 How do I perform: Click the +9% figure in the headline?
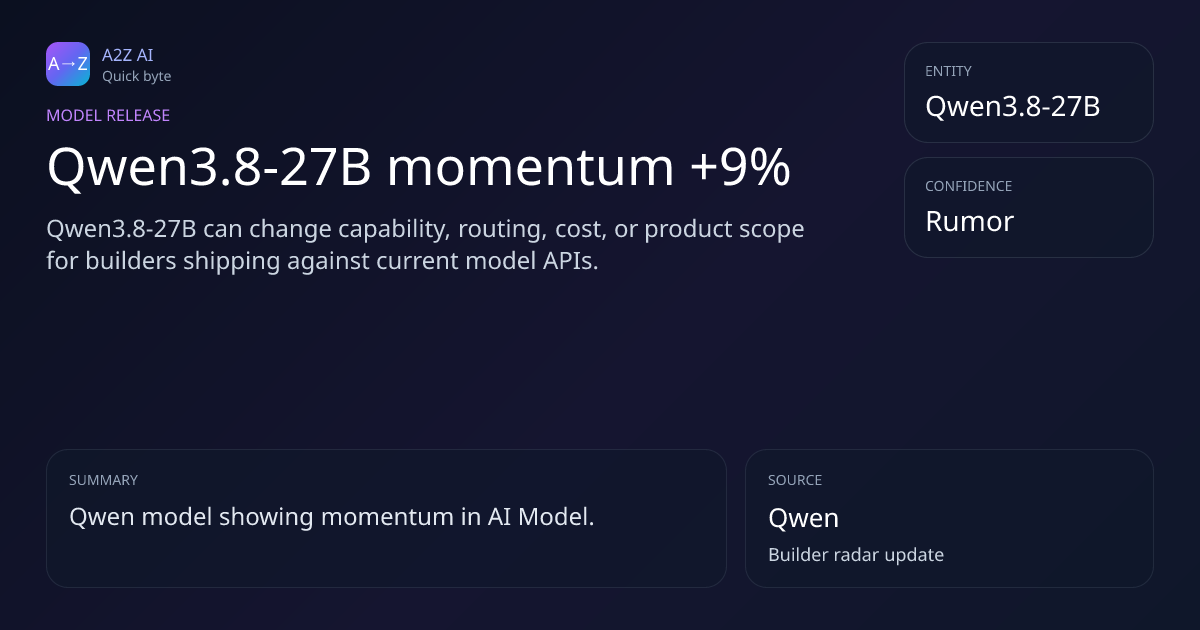coord(740,168)
